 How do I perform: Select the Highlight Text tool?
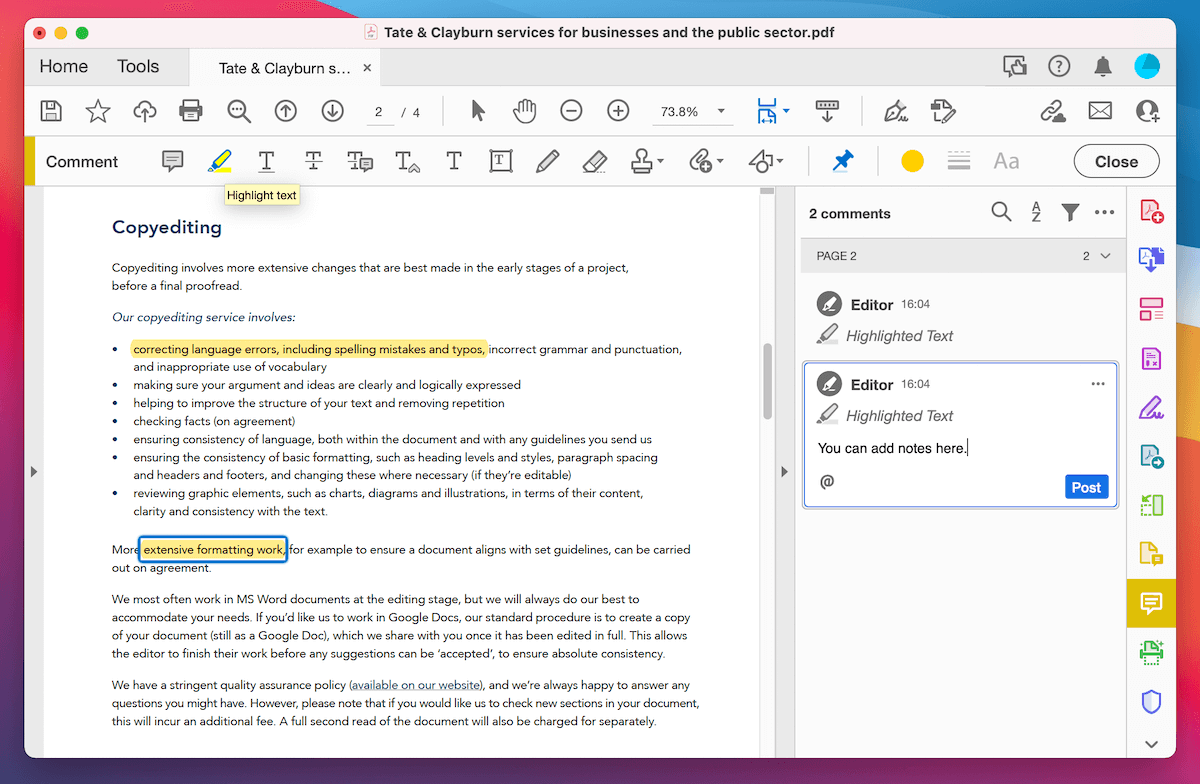pos(220,161)
